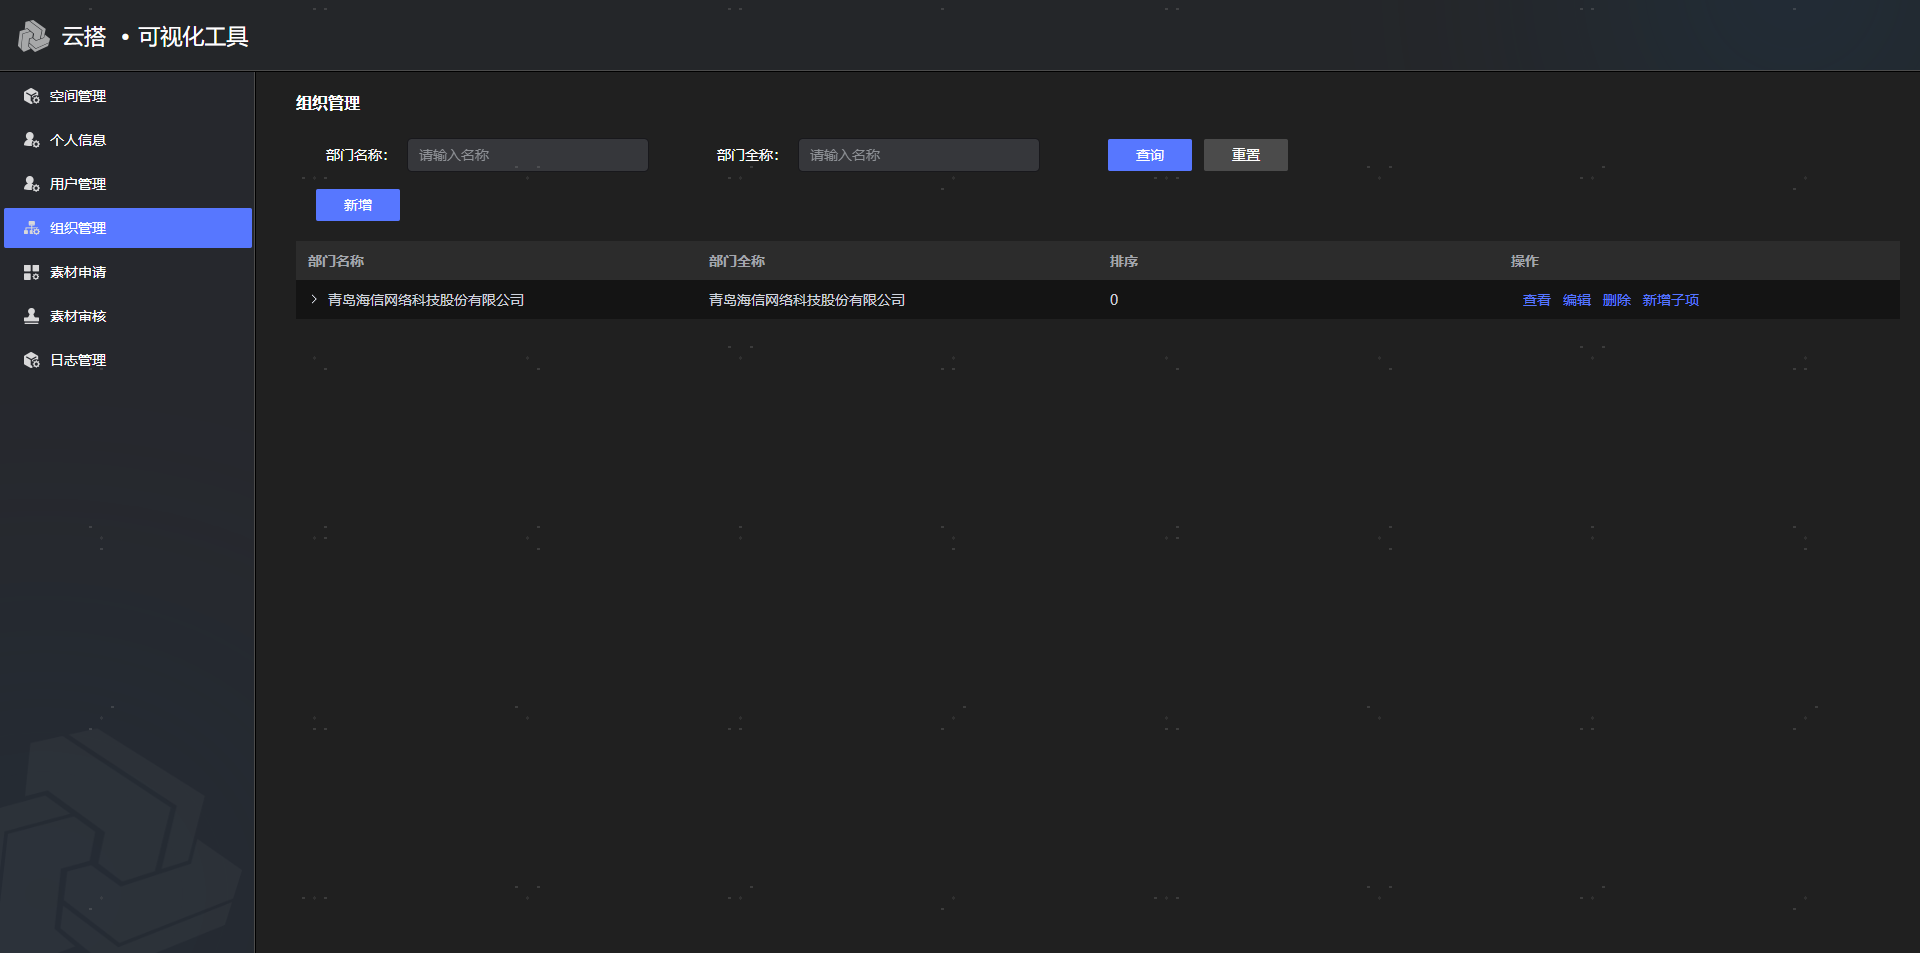Click the 空间管理 sidebar icon

(32, 96)
